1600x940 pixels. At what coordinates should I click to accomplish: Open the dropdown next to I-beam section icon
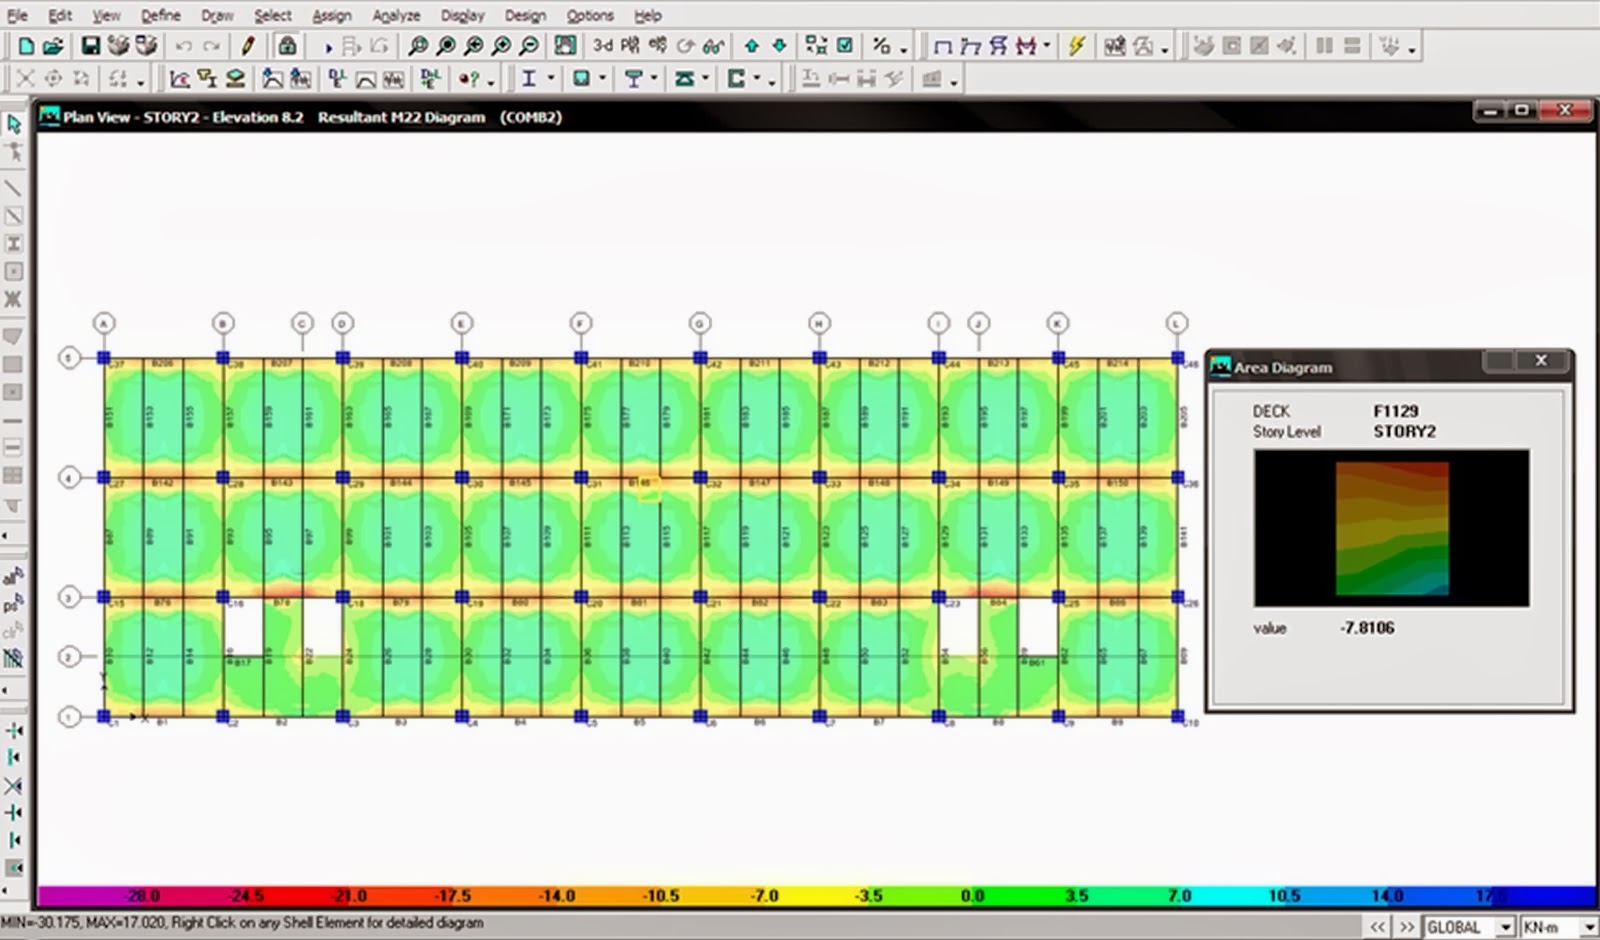[x=551, y=79]
